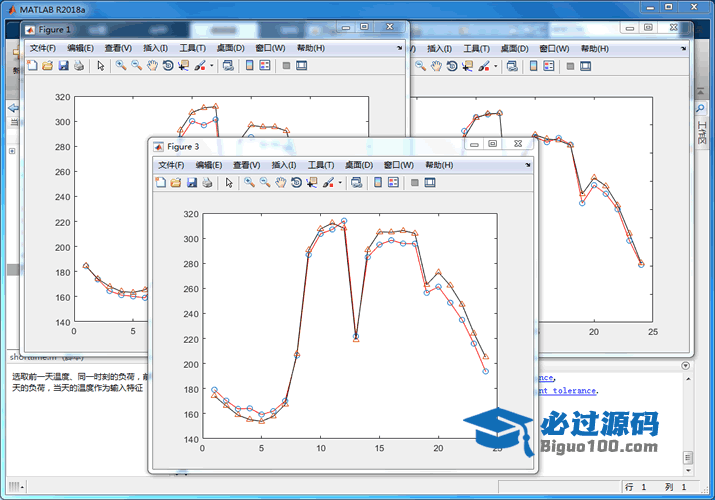This screenshot has height=500, width=715.
Task: Activate Zoom In tool in Figure 1
Action: pos(121,66)
